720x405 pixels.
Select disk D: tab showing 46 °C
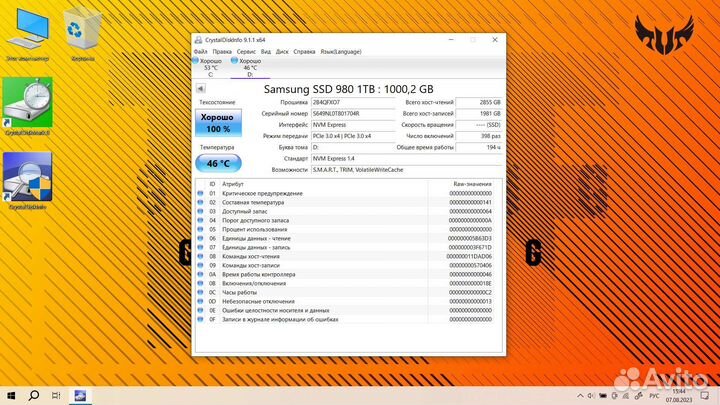[x=250, y=68]
